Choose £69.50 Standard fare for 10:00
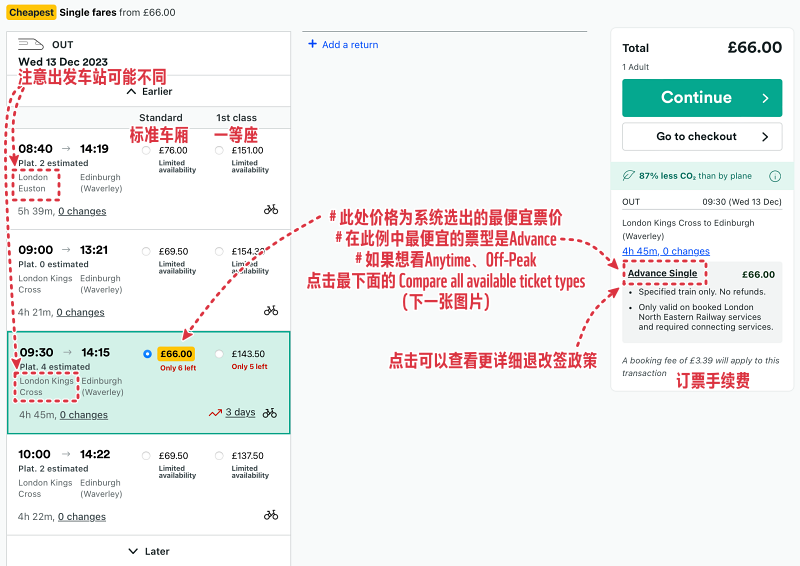 (x=147, y=456)
